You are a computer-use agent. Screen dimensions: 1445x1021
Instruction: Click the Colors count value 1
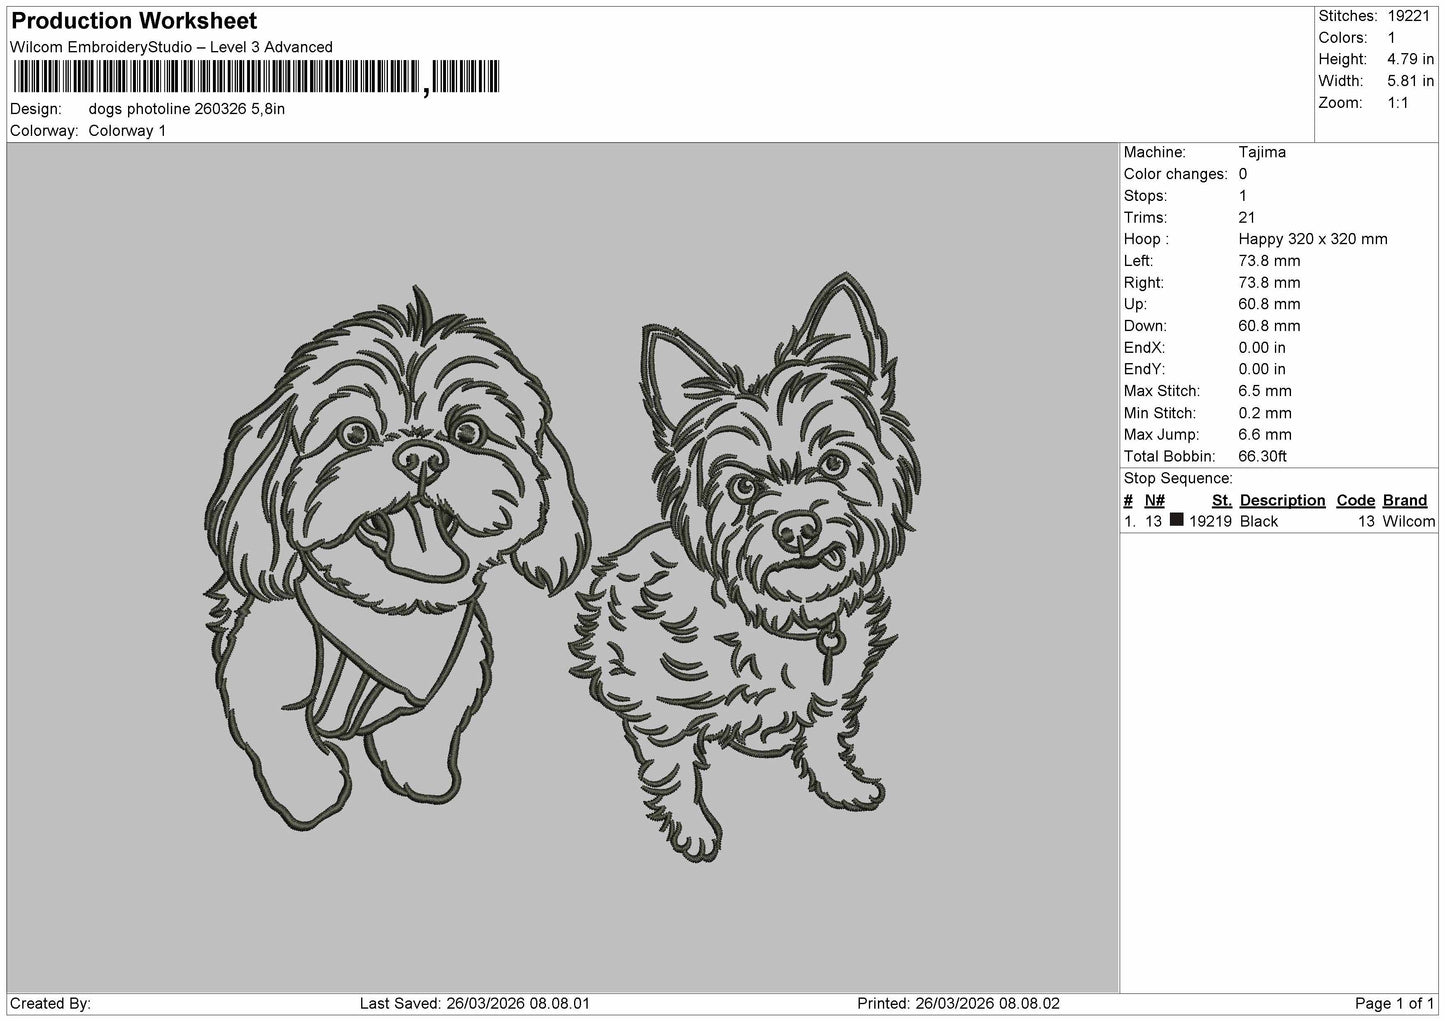click(x=1392, y=38)
